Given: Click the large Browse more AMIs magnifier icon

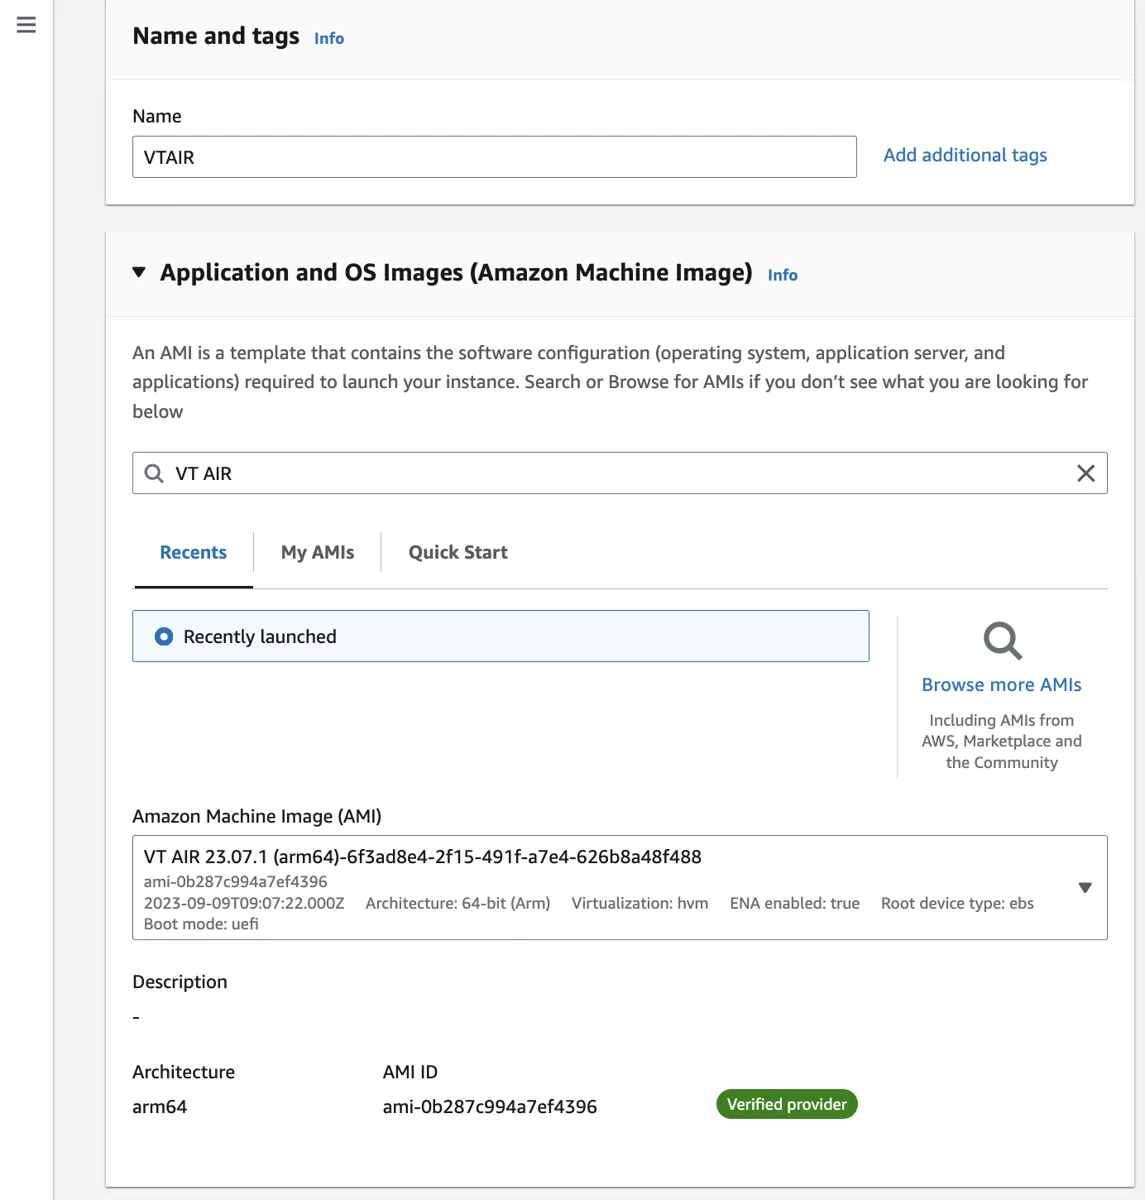Looking at the screenshot, I should pyautogui.click(x=1000, y=640).
